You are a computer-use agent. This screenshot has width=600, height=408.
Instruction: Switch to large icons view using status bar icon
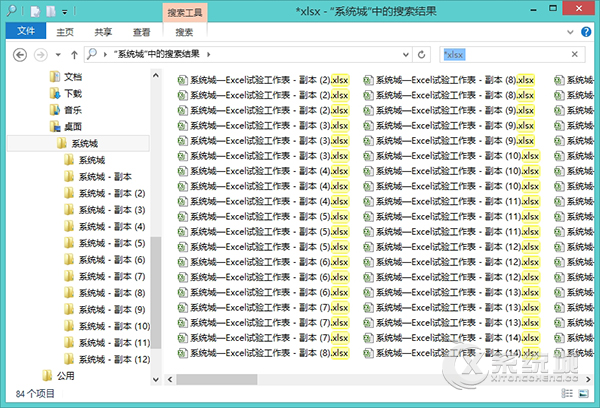584,393
